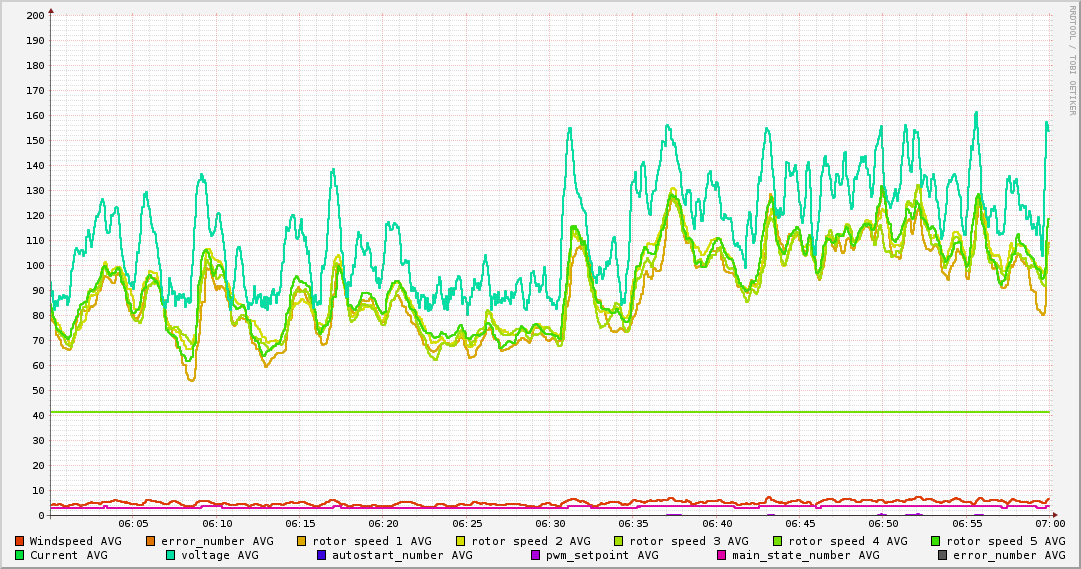Click the 06:05 time axis label
This screenshot has width=1081, height=569.
tap(134, 524)
